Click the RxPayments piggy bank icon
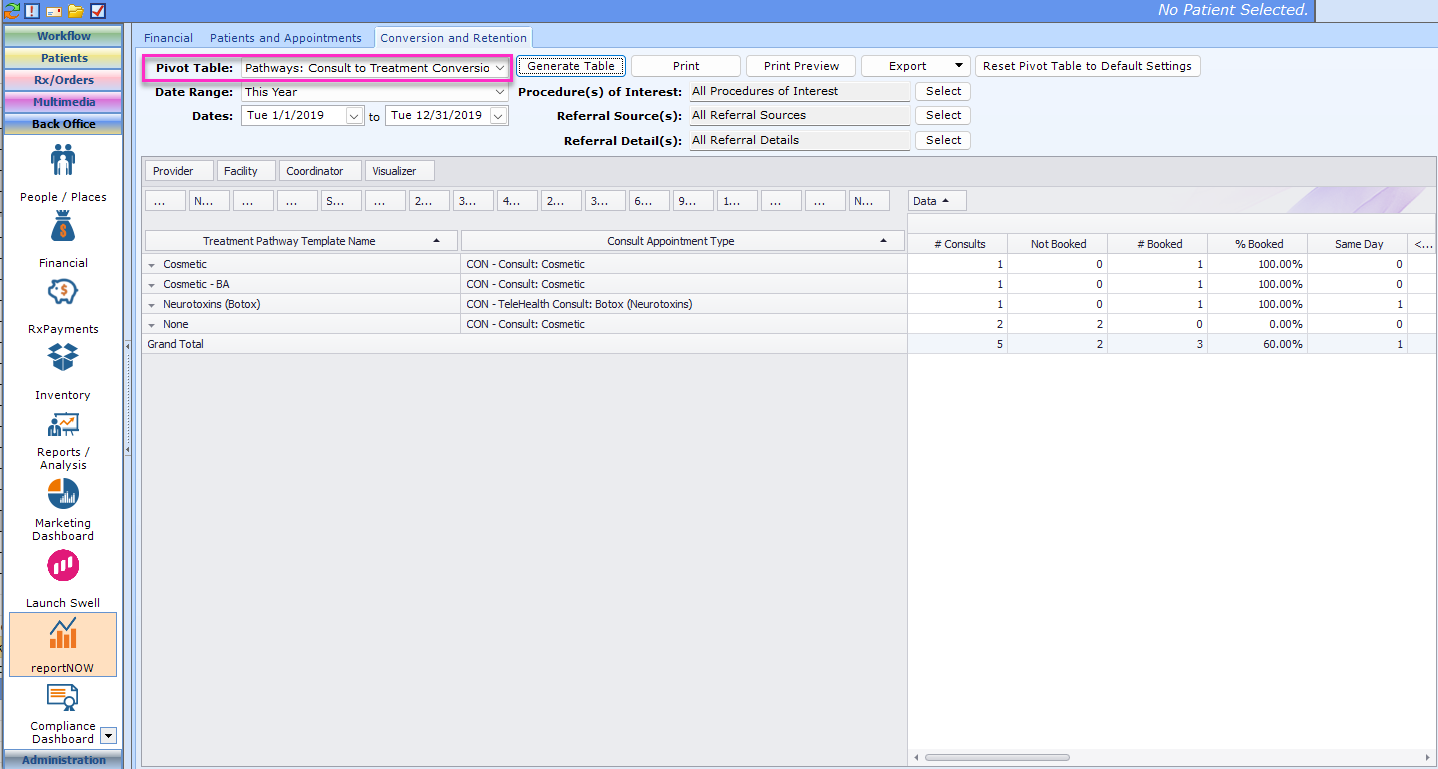1438x769 pixels. 62,293
